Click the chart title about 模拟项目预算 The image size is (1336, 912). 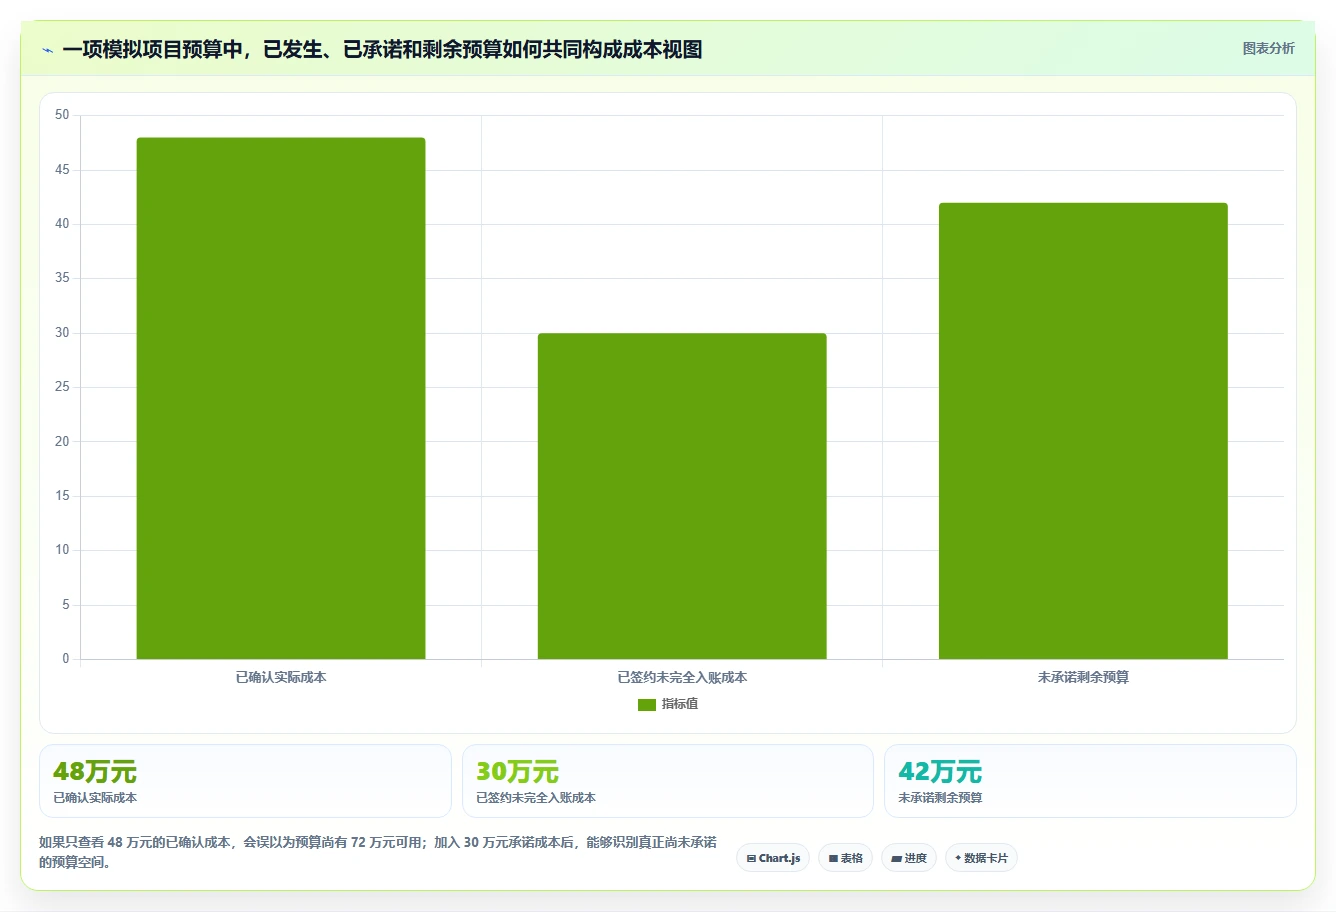pyautogui.click(x=382, y=50)
